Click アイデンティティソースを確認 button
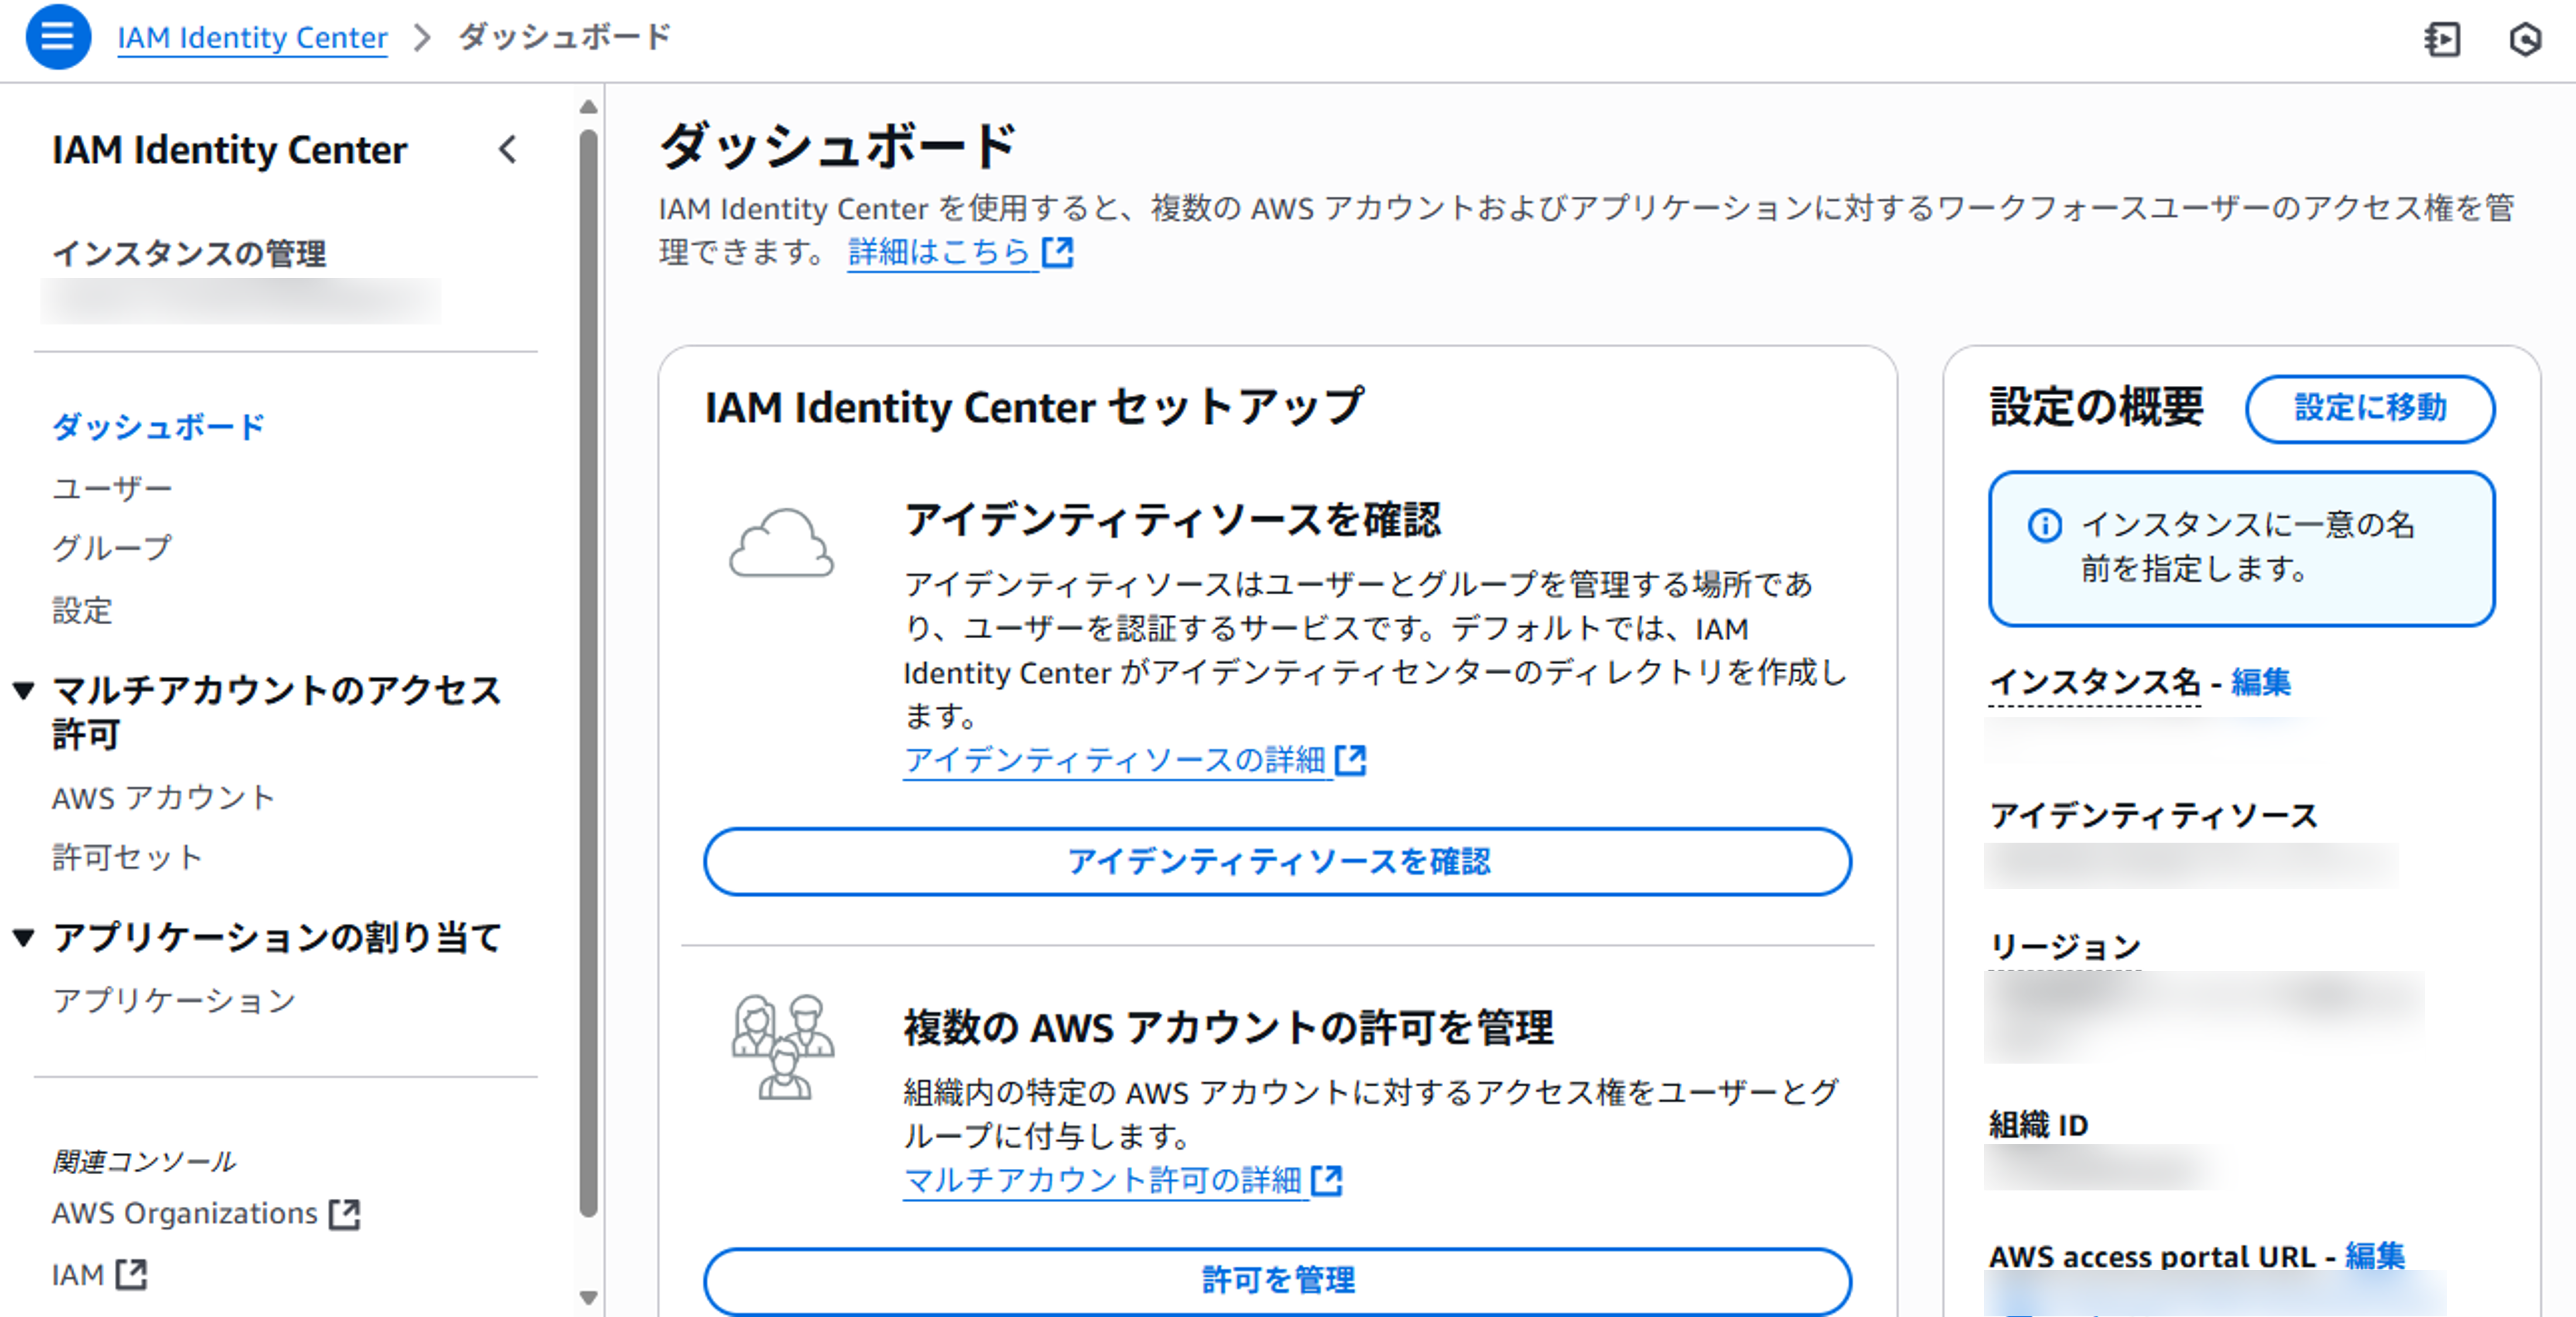This screenshot has height=1317, width=2576. (x=1277, y=861)
